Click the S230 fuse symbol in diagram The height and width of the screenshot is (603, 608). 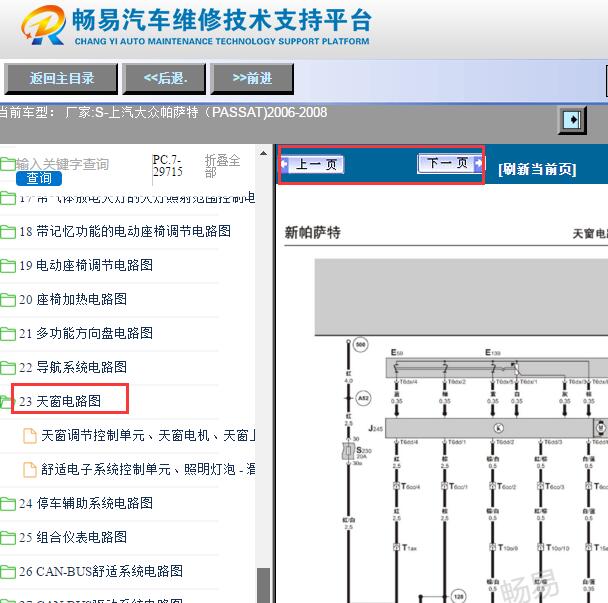coord(348,451)
